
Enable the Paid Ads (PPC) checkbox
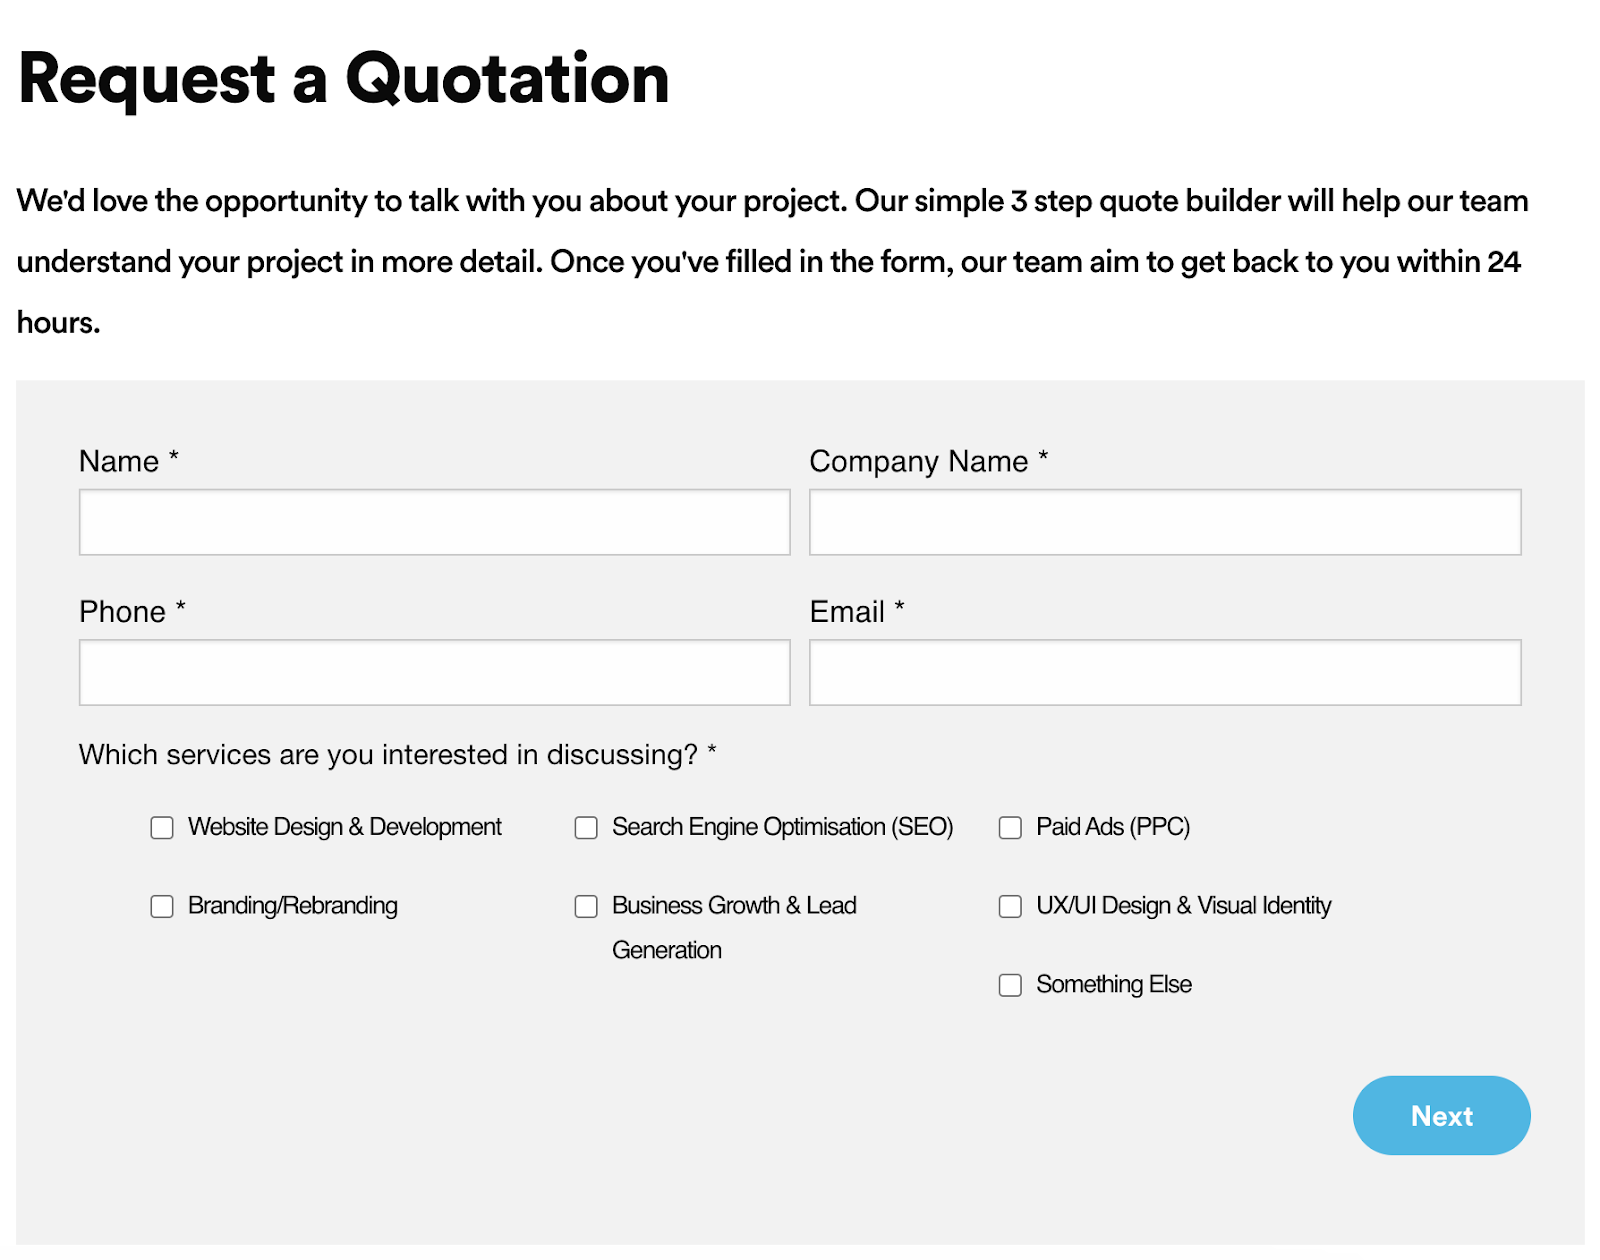tap(1010, 828)
